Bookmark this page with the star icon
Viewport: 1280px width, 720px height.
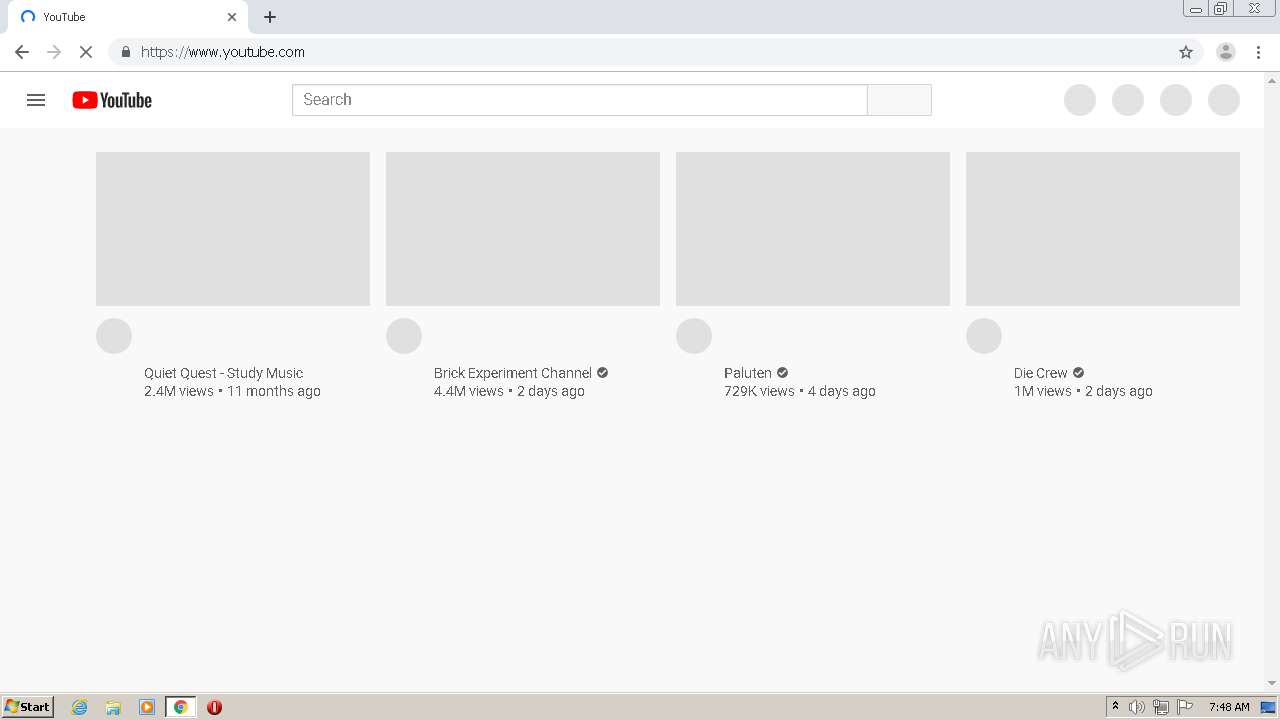pos(1186,52)
